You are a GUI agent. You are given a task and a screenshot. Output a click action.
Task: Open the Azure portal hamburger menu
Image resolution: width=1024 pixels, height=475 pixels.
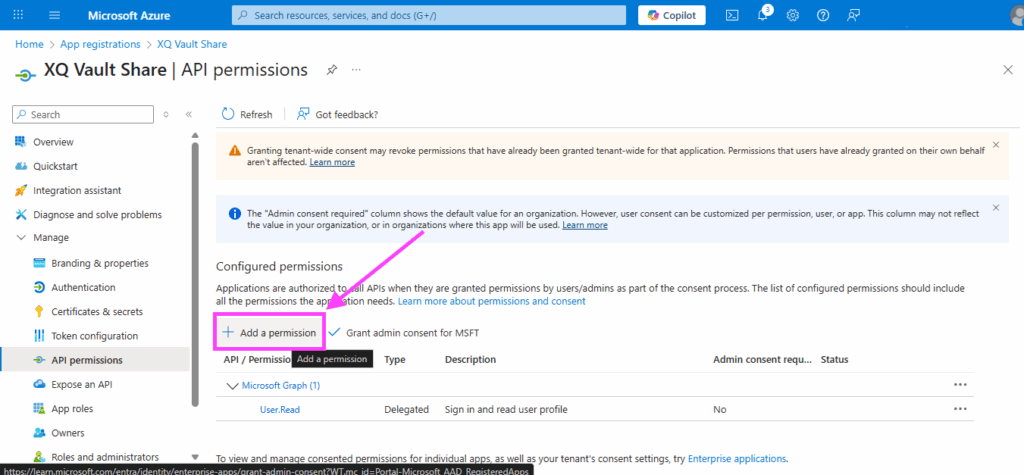[x=54, y=15]
